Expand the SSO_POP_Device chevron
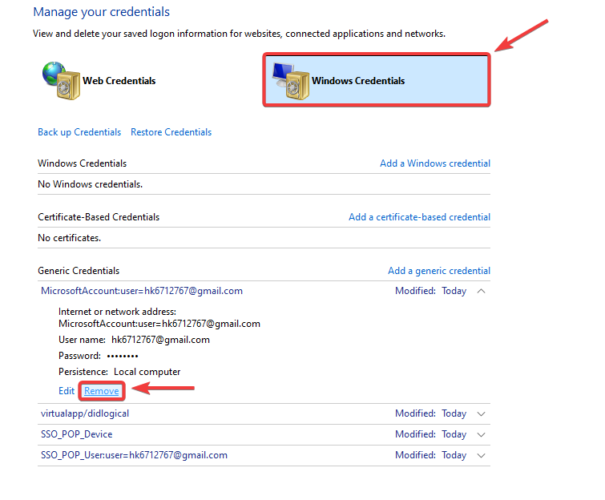The height and width of the screenshot is (500, 605). click(482, 434)
